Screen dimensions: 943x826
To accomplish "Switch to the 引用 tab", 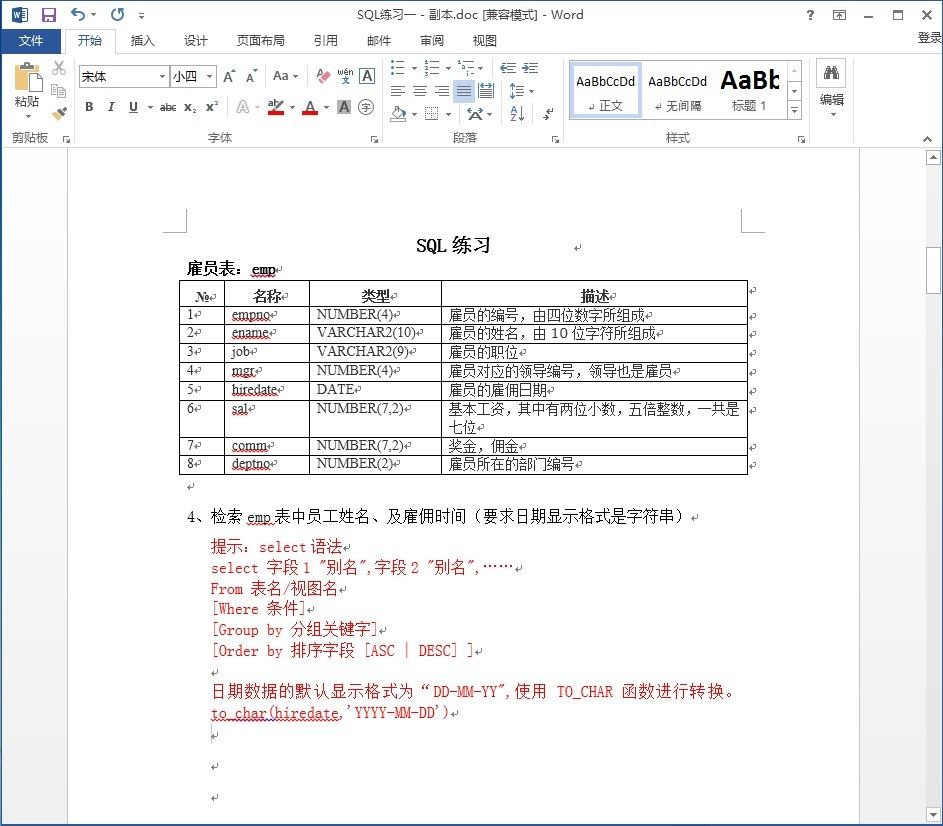I will (x=325, y=41).
